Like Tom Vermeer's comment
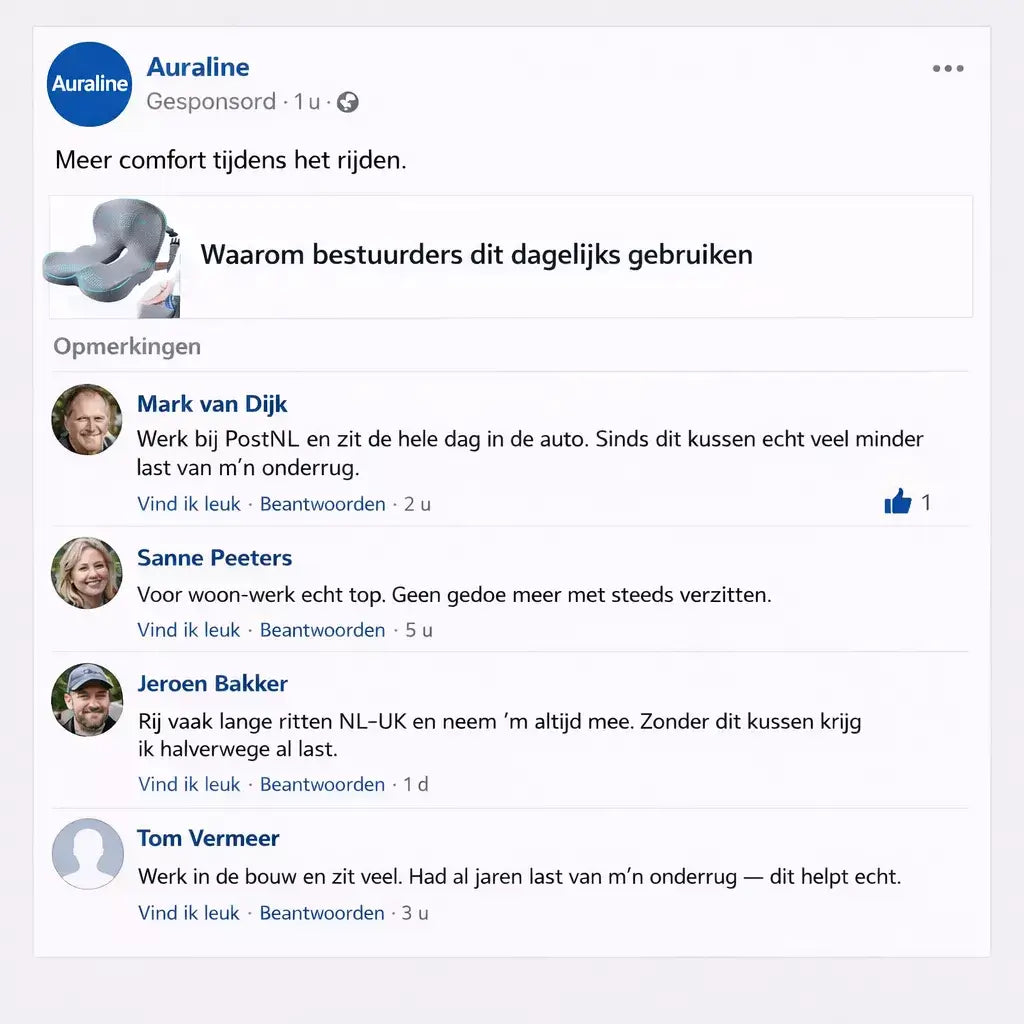 [x=189, y=912]
